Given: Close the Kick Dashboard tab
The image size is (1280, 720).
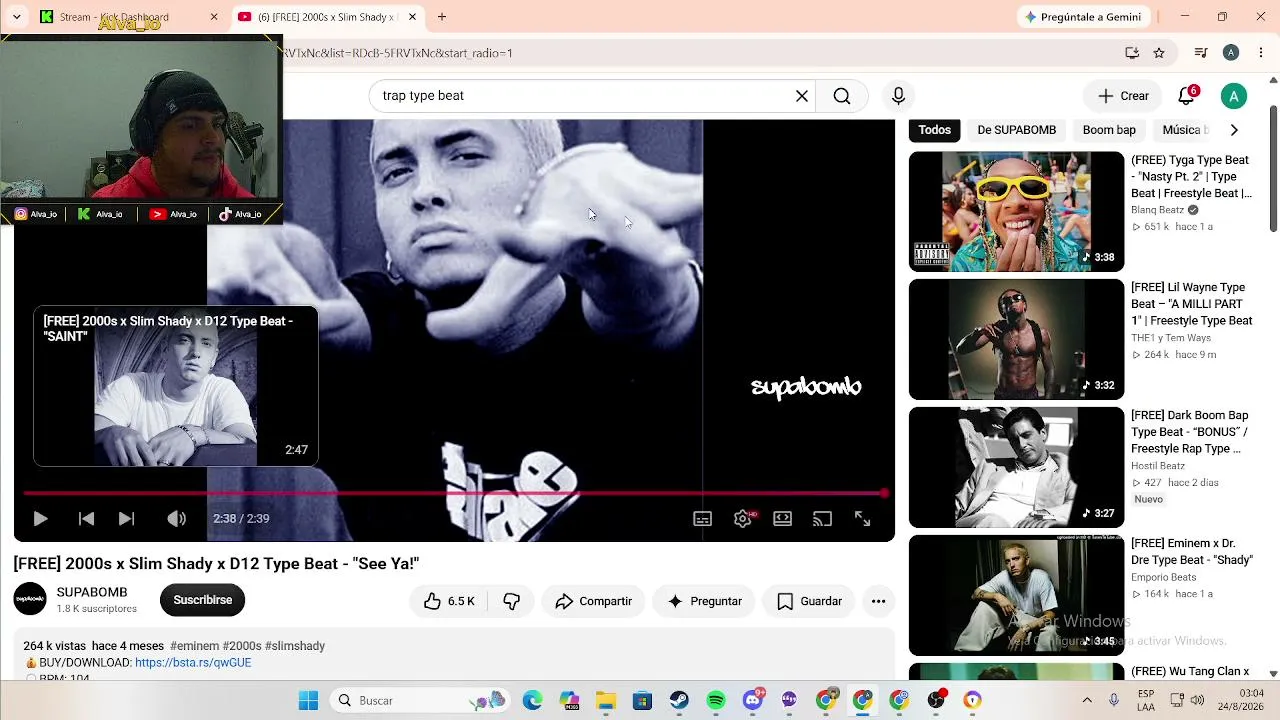Looking at the screenshot, I should 213,17.
